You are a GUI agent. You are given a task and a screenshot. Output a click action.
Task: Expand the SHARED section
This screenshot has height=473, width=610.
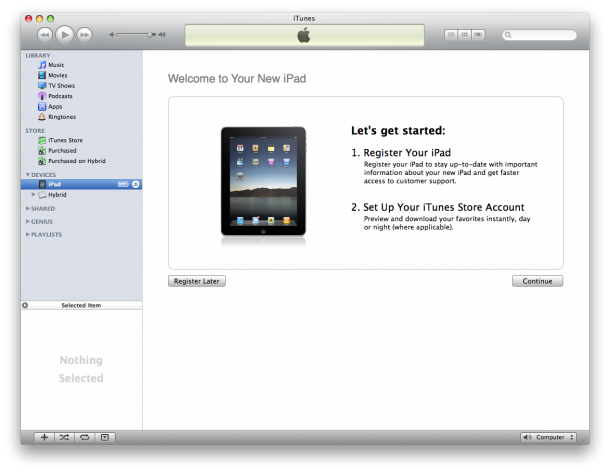coord(28,208)
